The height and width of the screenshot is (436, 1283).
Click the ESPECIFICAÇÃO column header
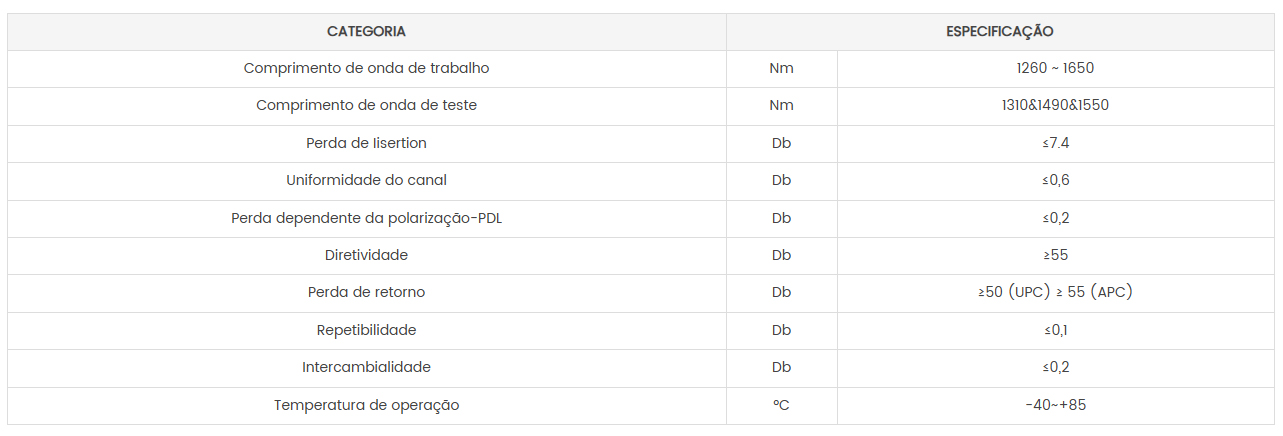click(1000, 32)
